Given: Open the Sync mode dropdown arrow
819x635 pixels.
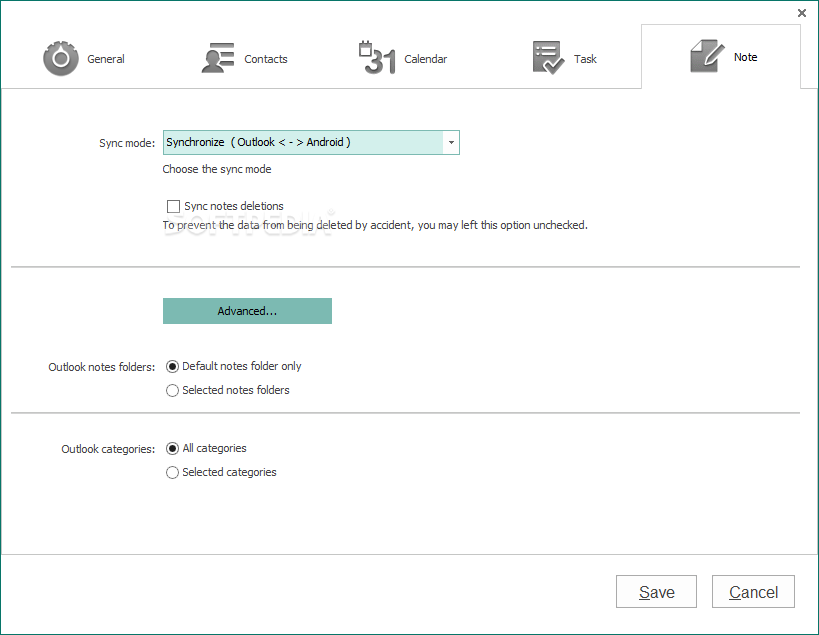Looking at the screenshot, I should (451, 143).
